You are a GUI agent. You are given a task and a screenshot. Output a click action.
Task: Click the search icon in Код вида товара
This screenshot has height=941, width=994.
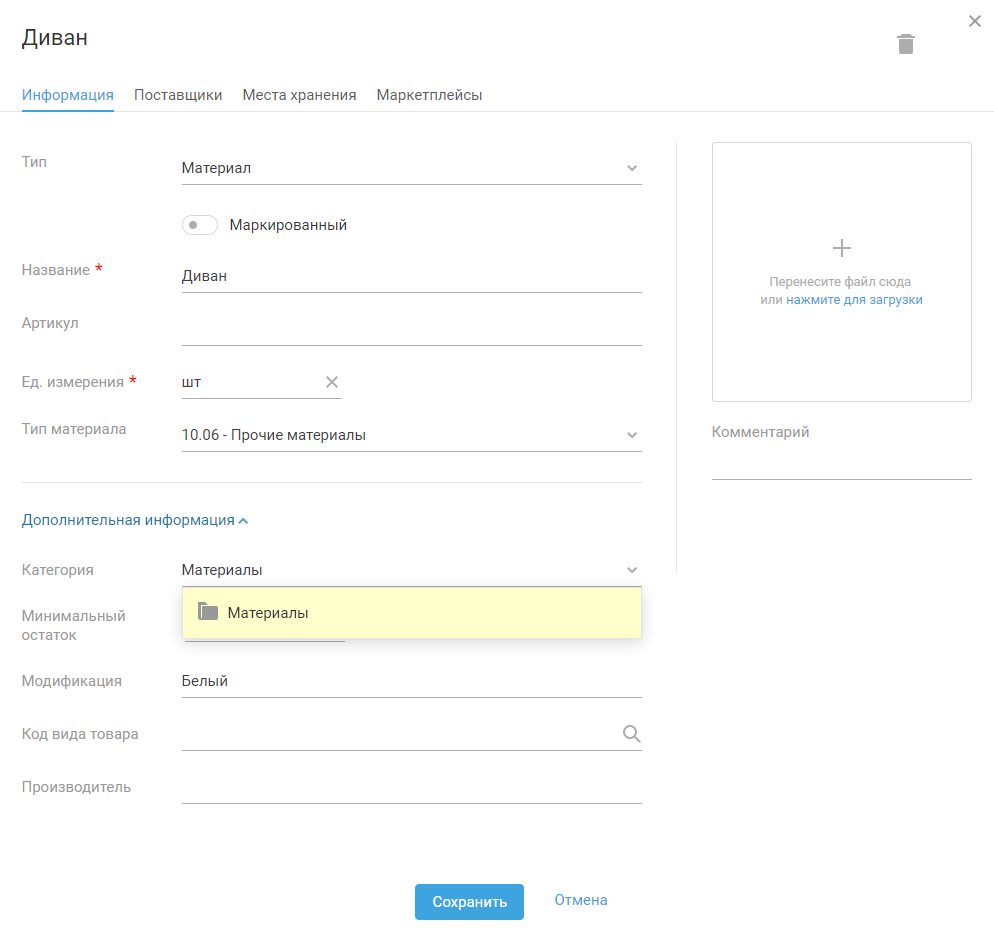pyautogui.click(x=631, y=734)
